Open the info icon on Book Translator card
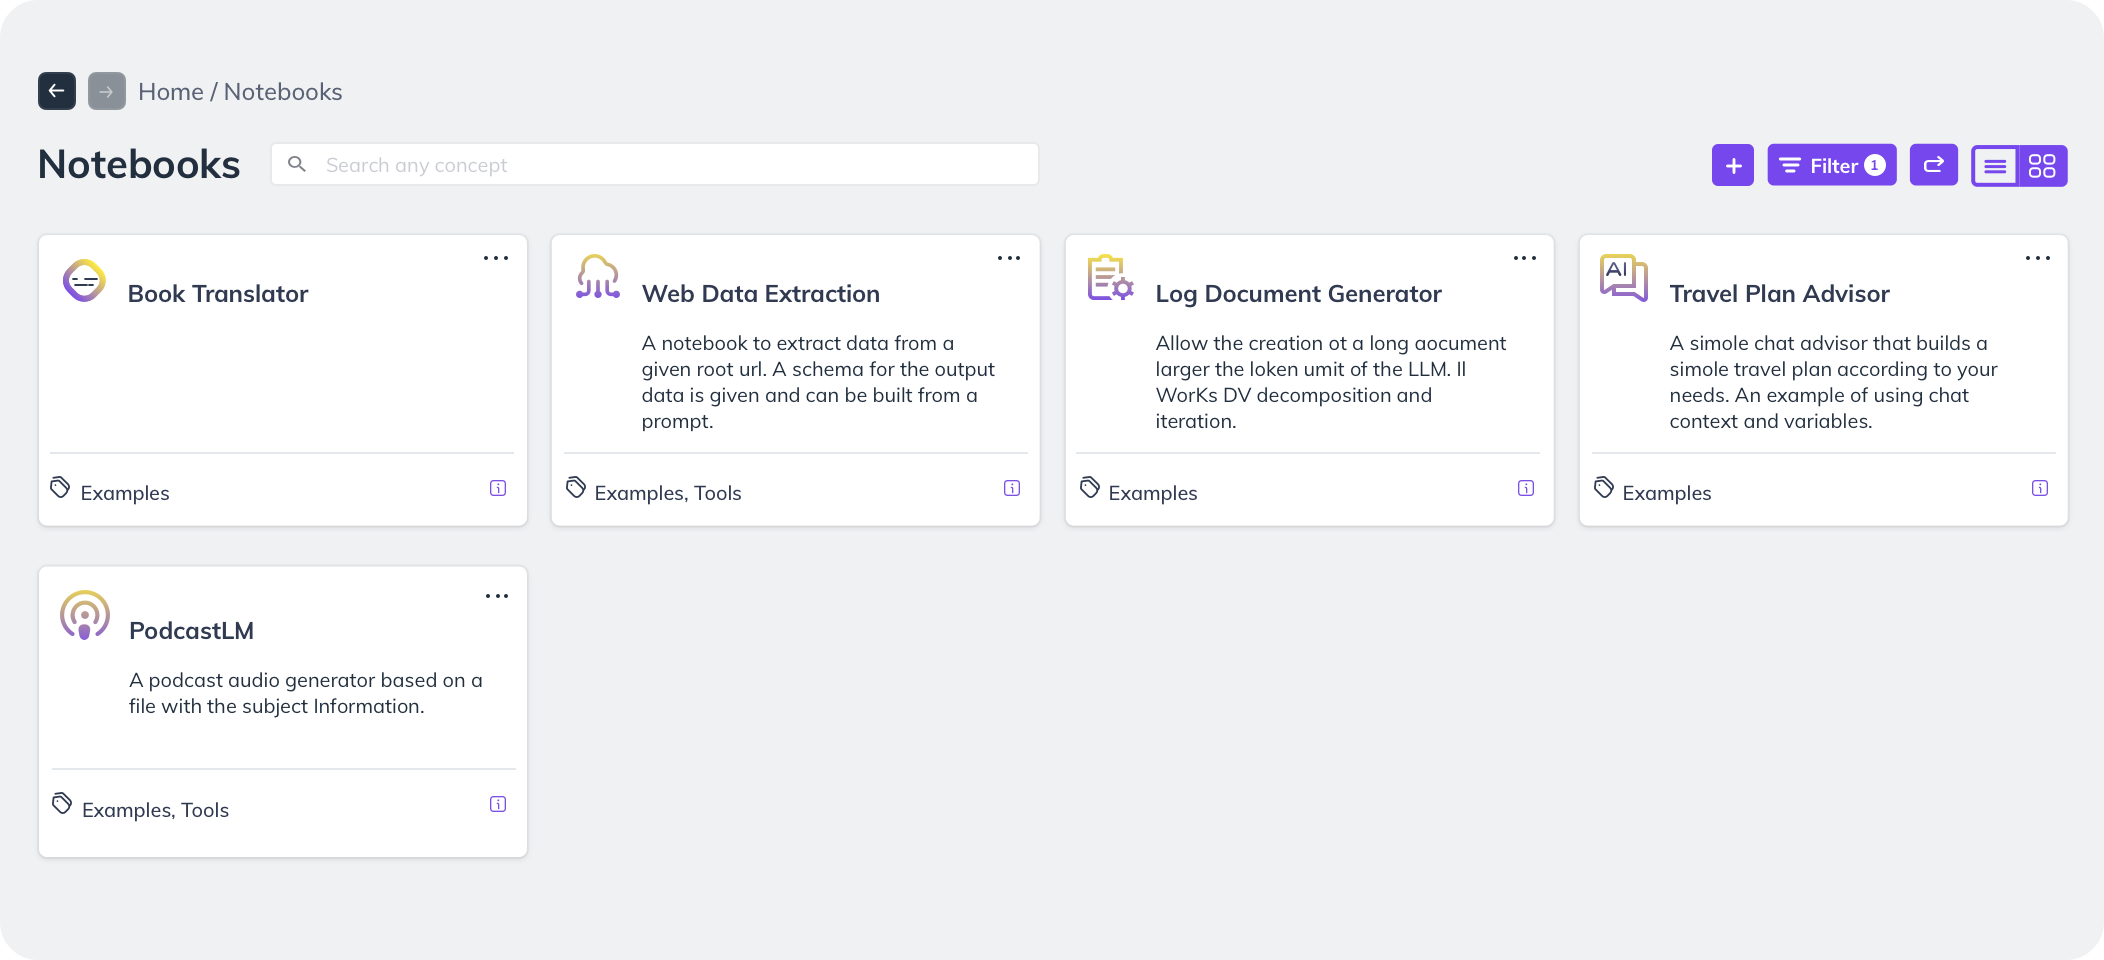The width and height of the screenshot is (2104, 960). (498, 488)
